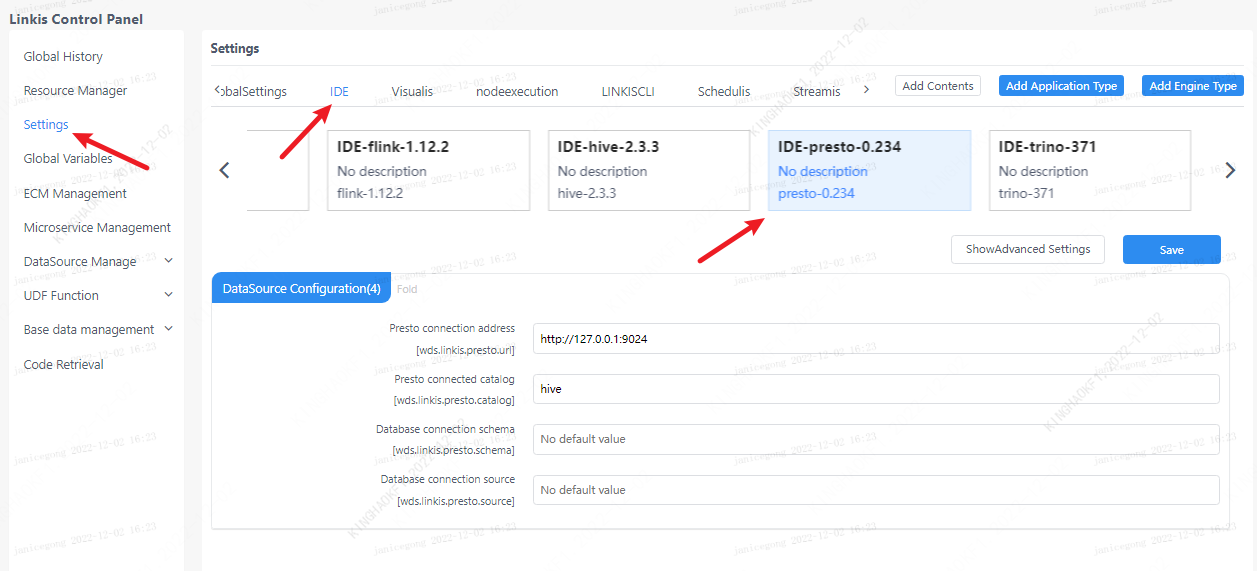Select the IDE-hive-2.3.3 engine card
The height and width of the screenshot is (571, 1257).
[648, 170]
